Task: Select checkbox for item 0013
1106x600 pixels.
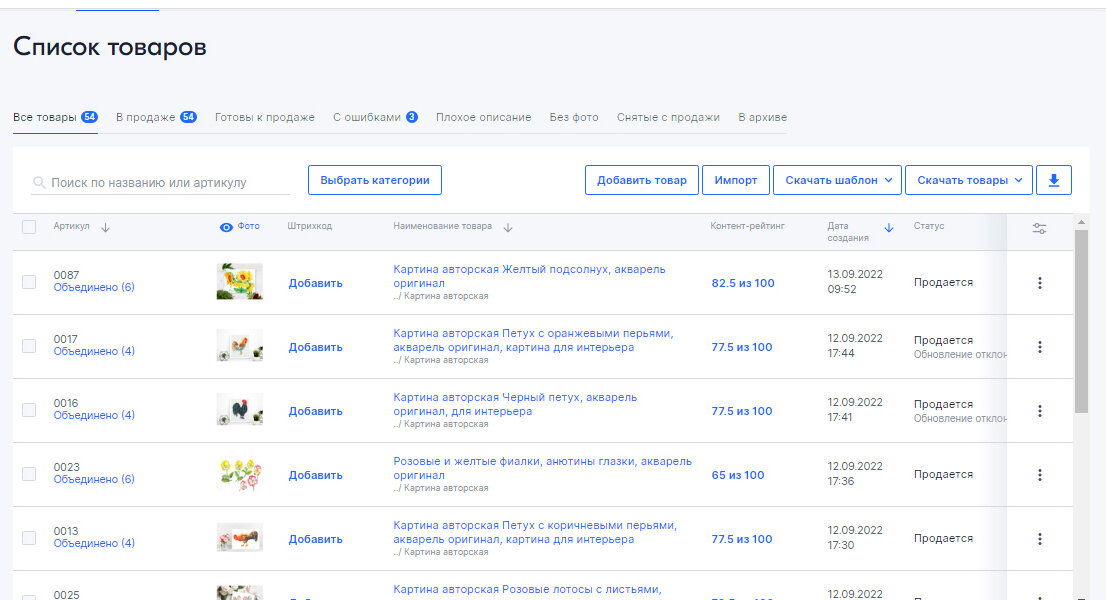Action: coord(29,538)
